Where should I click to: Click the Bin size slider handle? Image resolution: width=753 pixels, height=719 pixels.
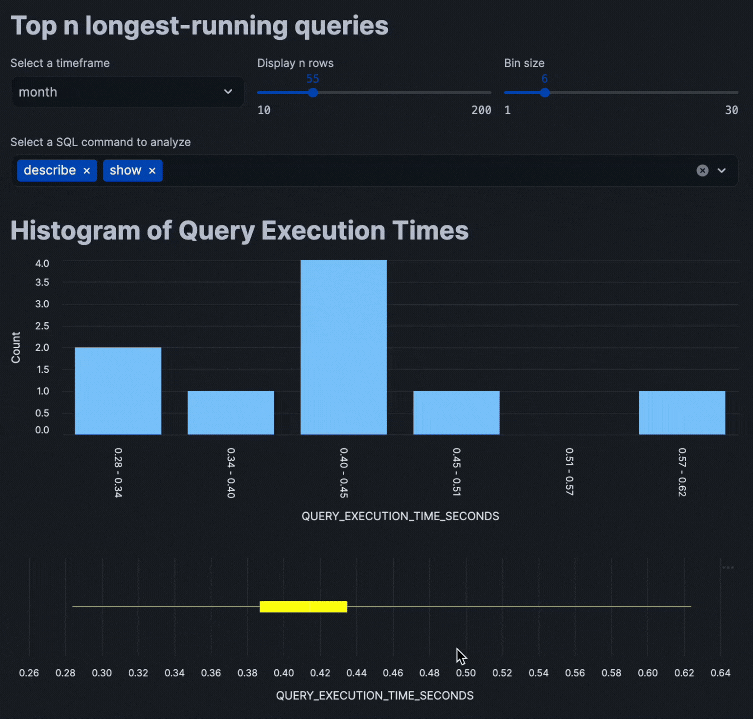click(545, 92)
